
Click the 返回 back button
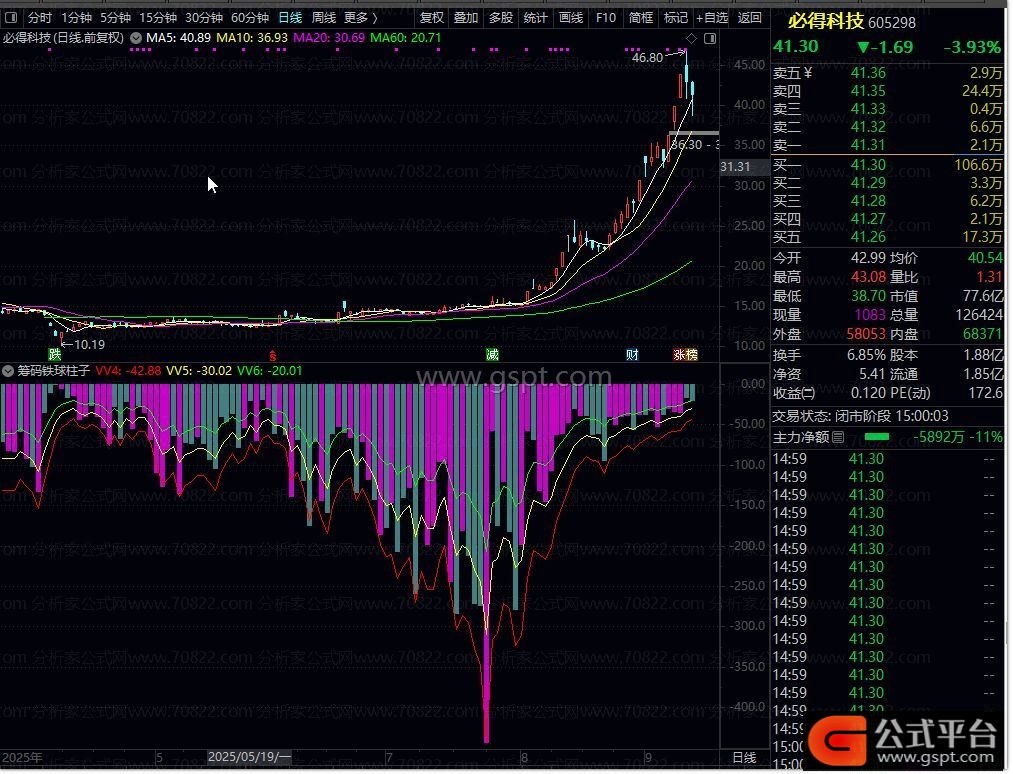coord(749,18)
